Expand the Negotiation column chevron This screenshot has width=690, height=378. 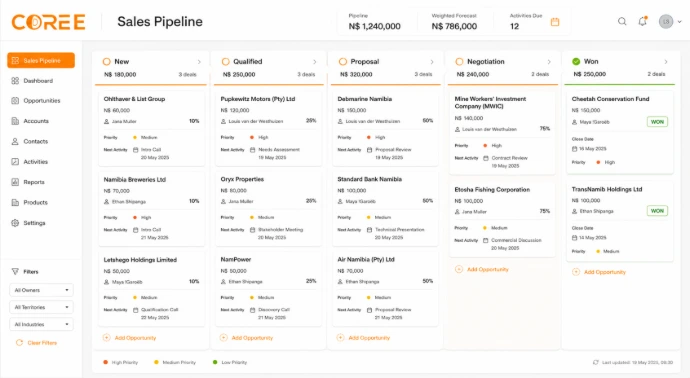[549, 62]
